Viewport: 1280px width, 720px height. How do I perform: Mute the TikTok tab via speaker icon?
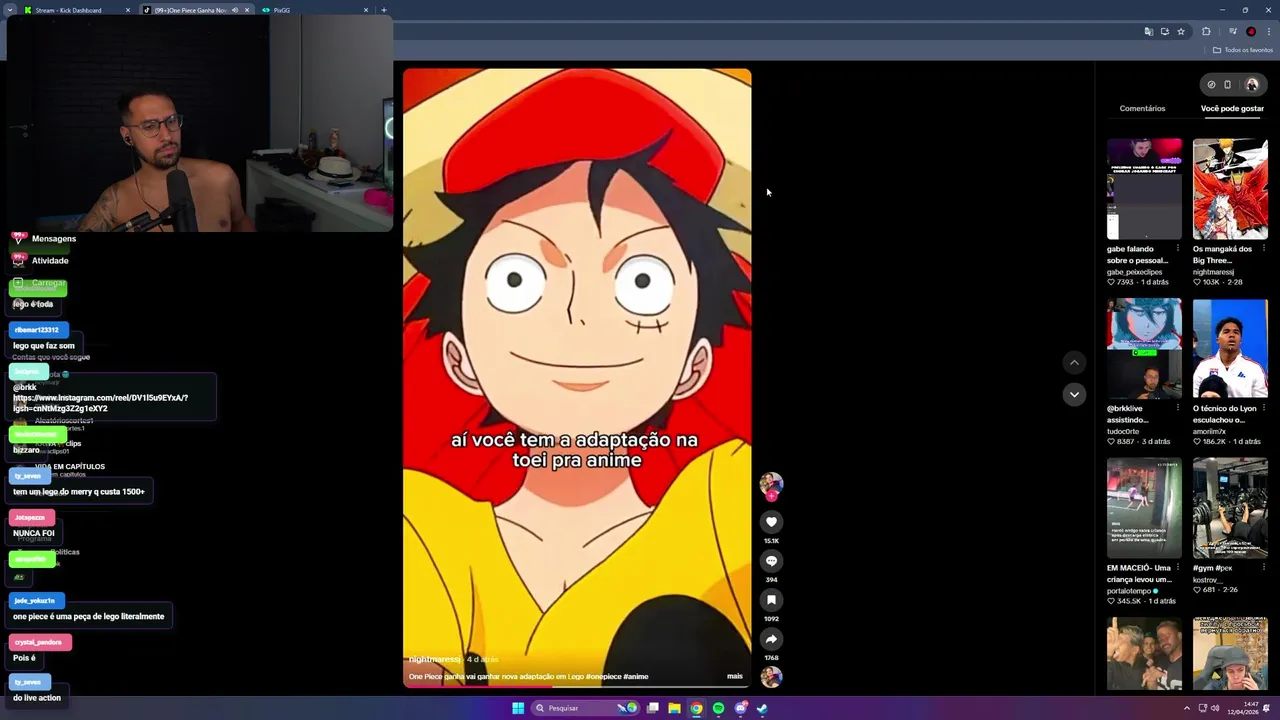coord(235,10)
